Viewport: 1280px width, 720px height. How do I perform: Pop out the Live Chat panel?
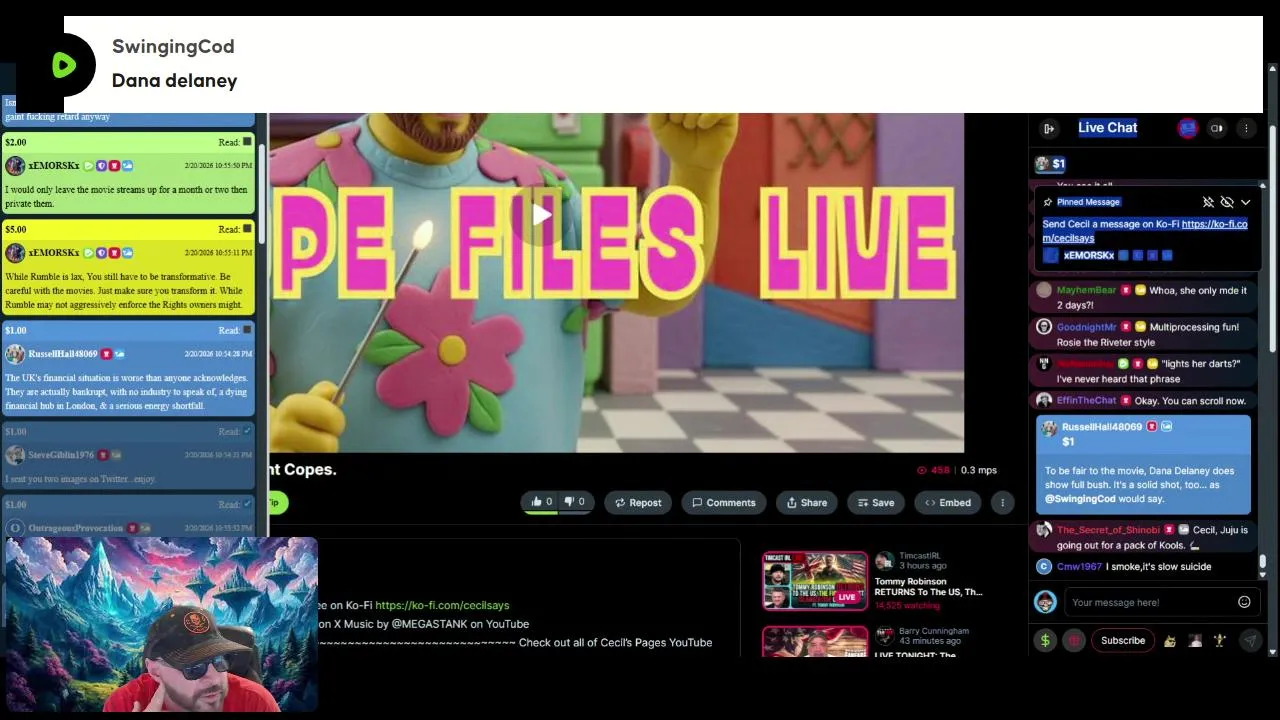coord(1048,128)
